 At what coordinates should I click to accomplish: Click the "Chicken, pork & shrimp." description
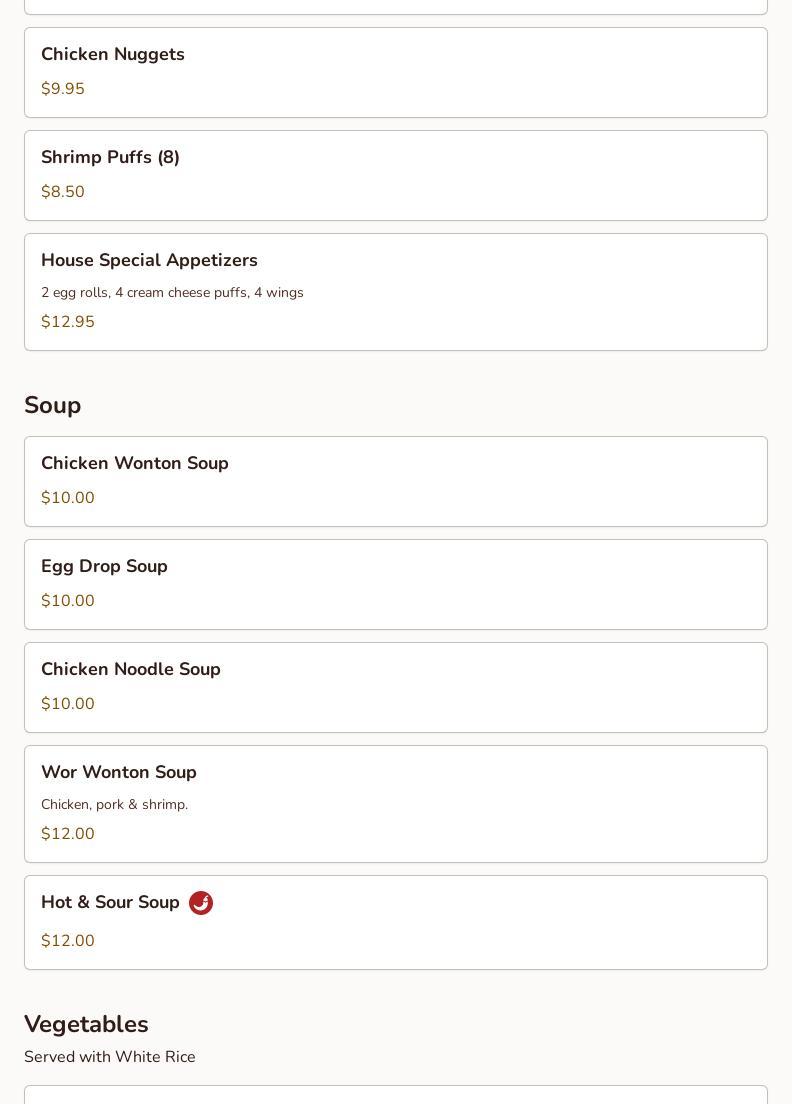pyautogui.click(x=114, y=805)
